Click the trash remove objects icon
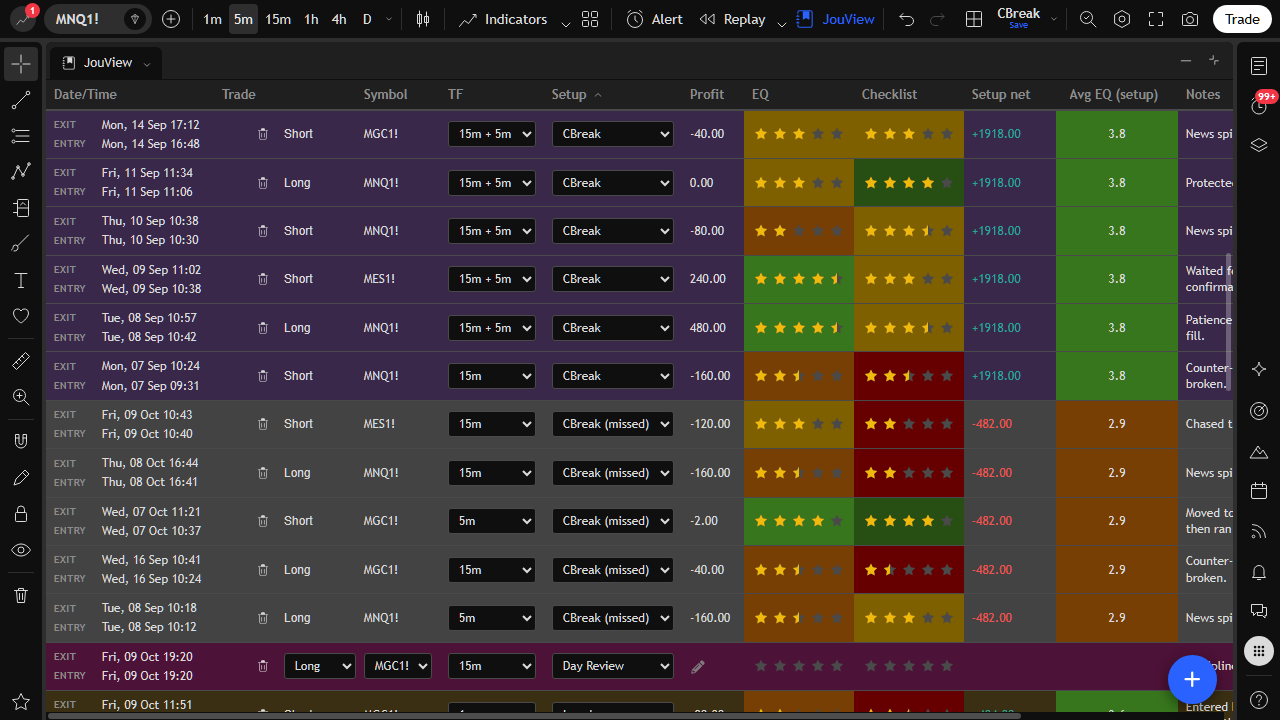 21,595
